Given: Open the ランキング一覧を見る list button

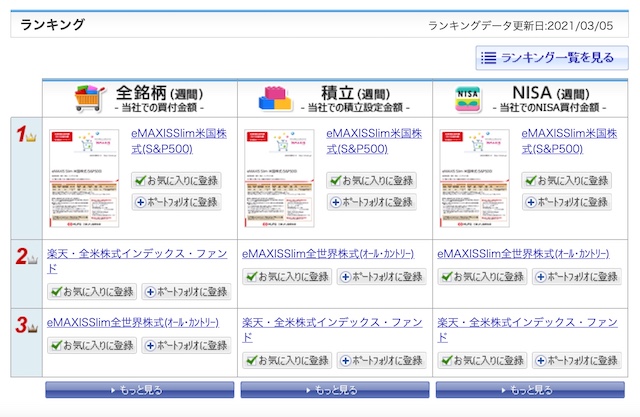Looking at the screenshot, I should pyautogui.click(x=546, y=58).
